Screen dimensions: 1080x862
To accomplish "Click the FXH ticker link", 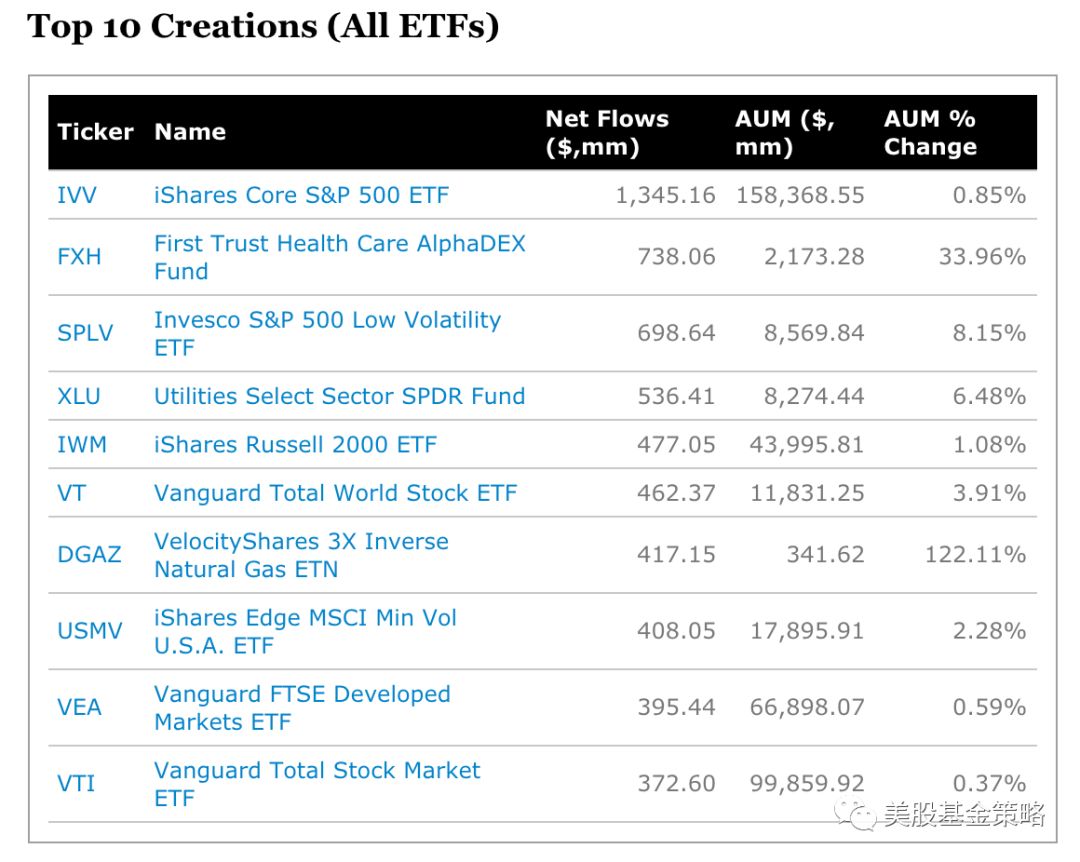I will [79, 257].
